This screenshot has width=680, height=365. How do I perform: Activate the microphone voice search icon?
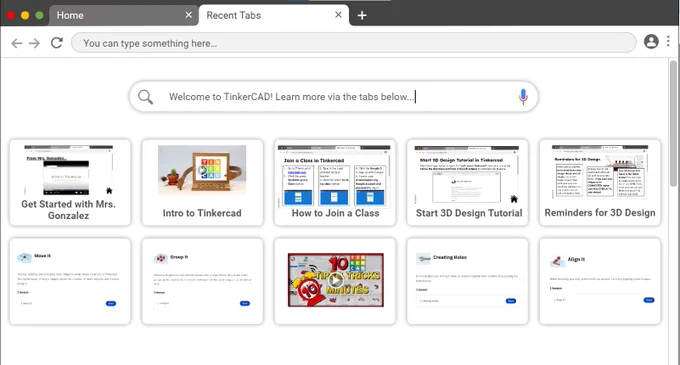pyautogui.click(x=523, y=97)
